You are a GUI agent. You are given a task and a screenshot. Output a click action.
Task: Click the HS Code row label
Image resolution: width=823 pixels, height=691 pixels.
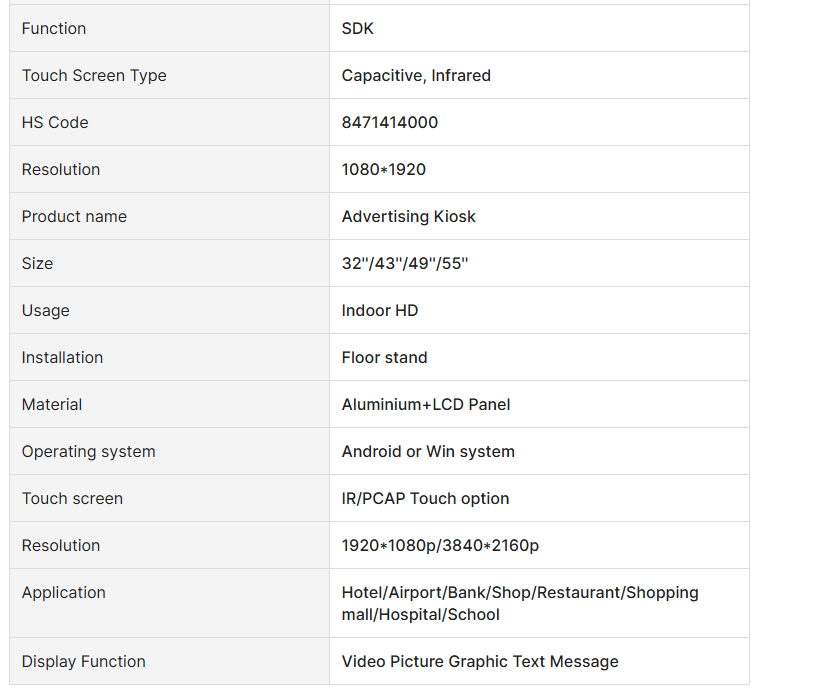[55, 122]
